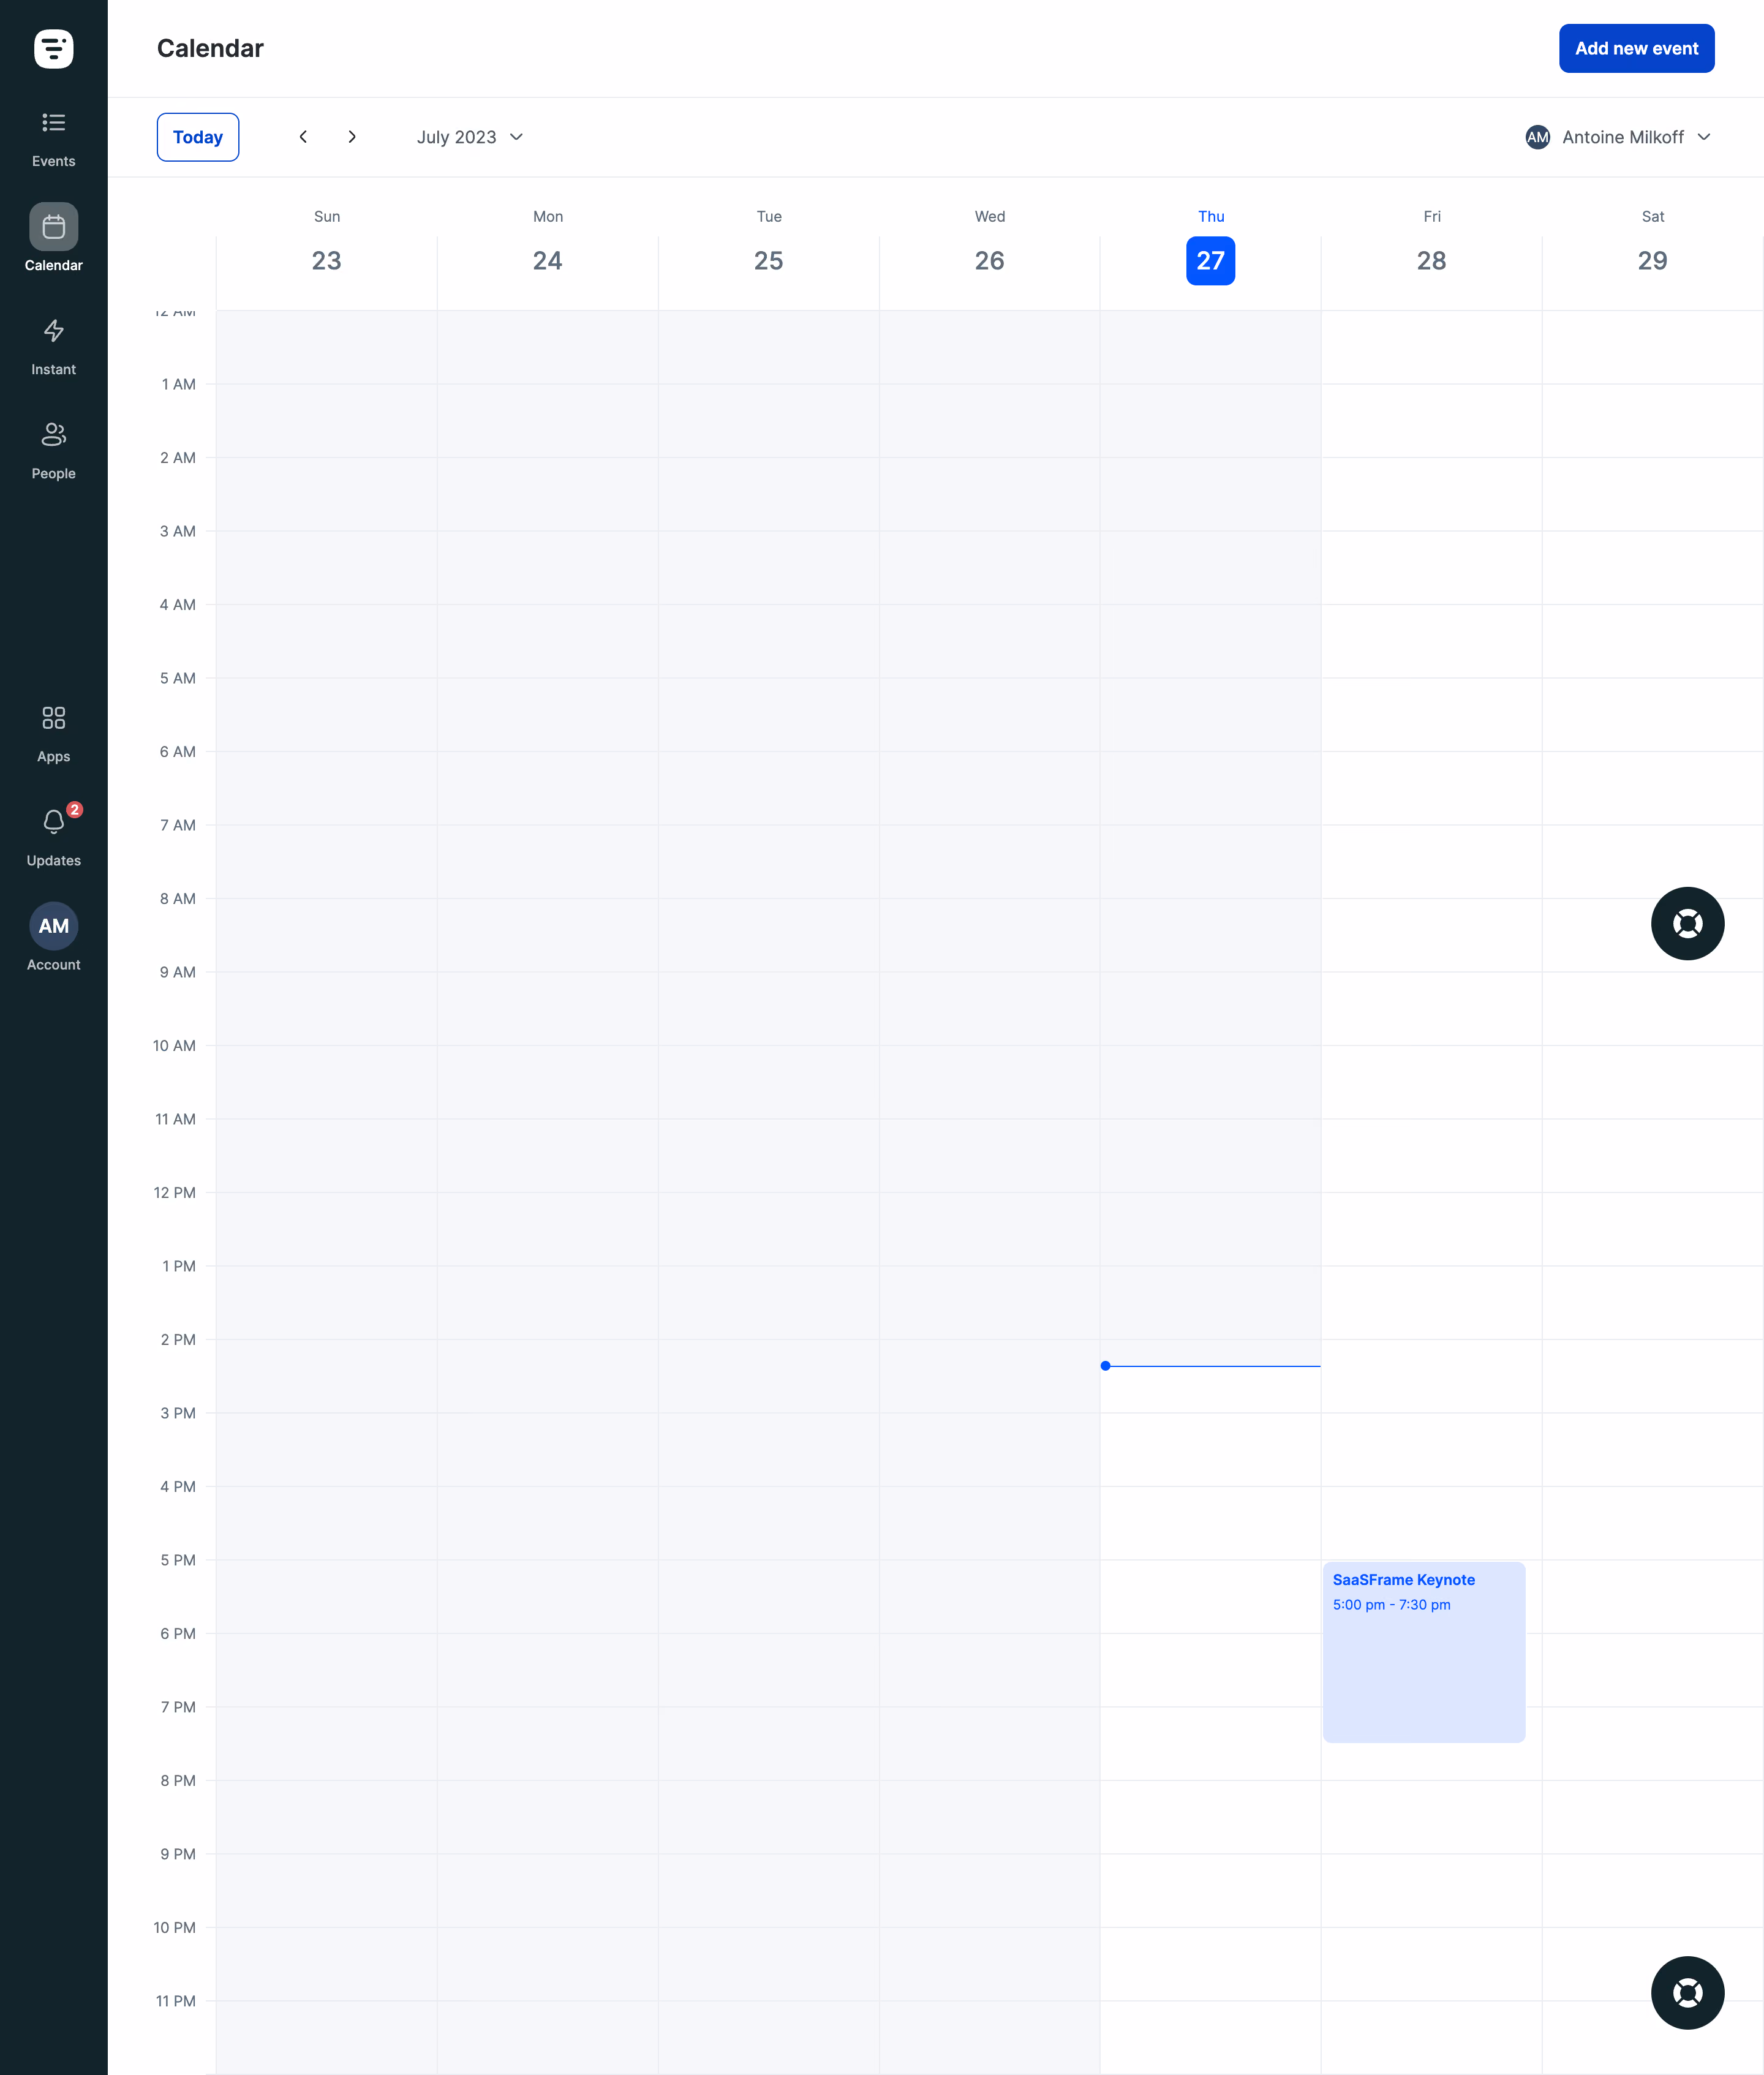1764x2075 pixels.
Task: Click the 12 PM time label
Action: pos(174,1192)
